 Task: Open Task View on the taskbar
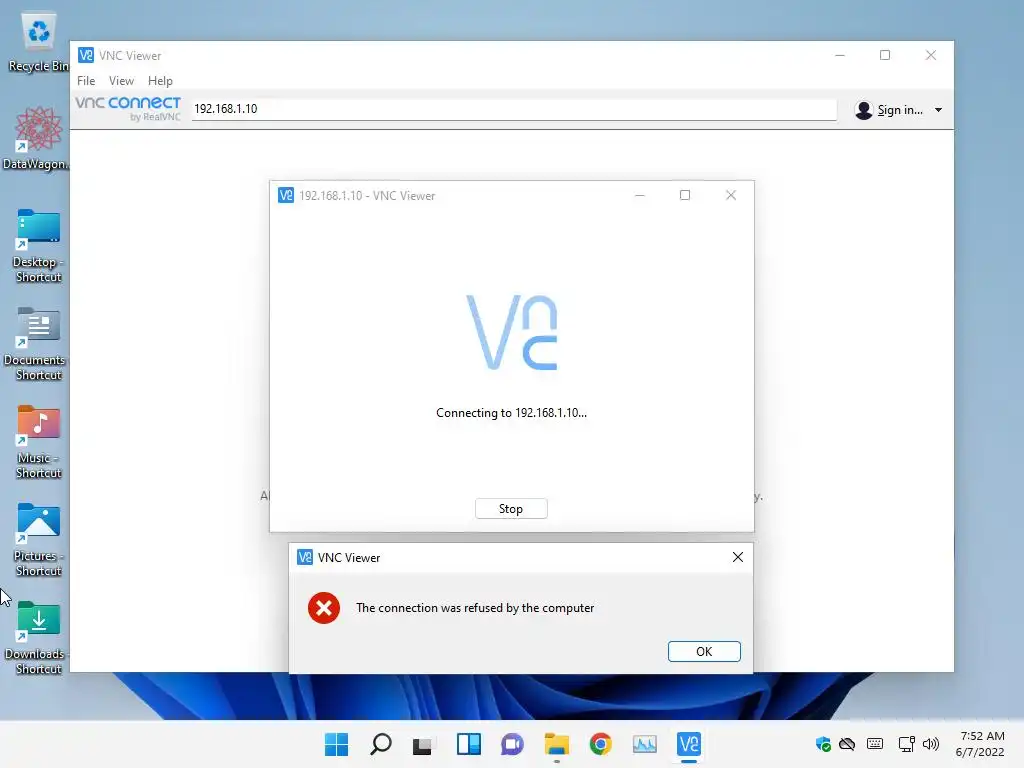pos(423,744)
